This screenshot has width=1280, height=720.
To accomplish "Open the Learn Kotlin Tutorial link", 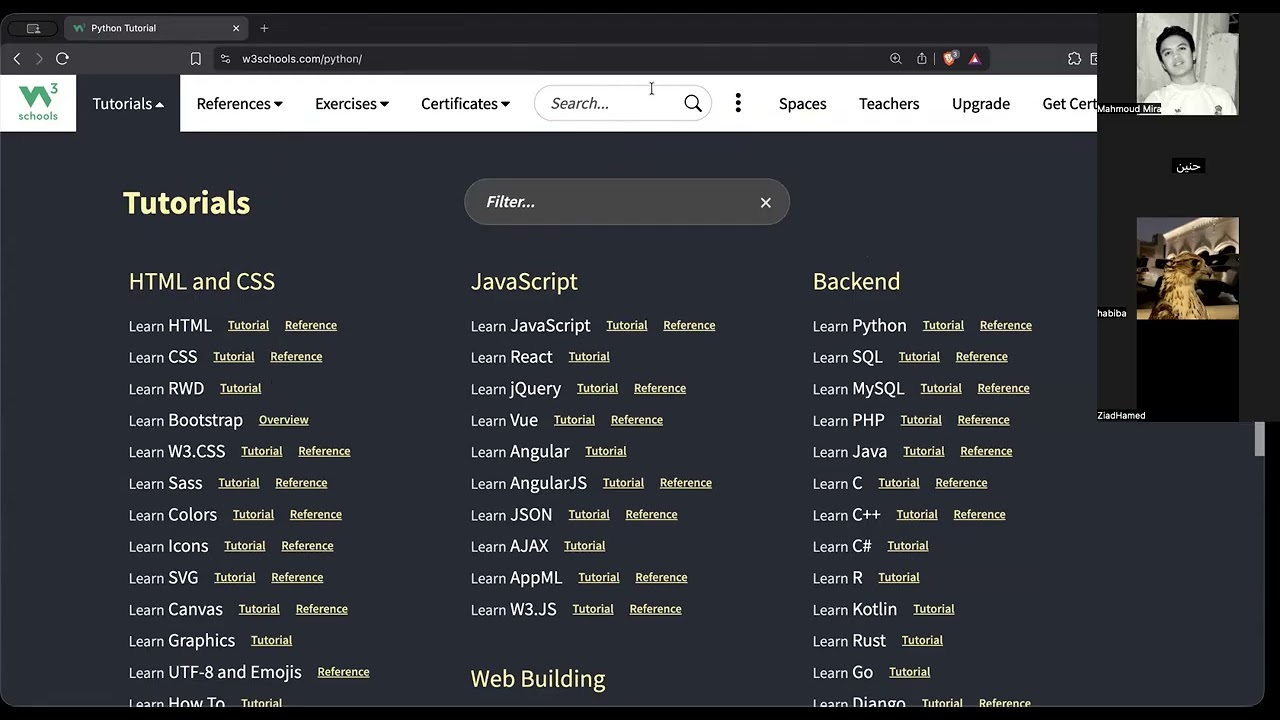I will coord(934,609).
